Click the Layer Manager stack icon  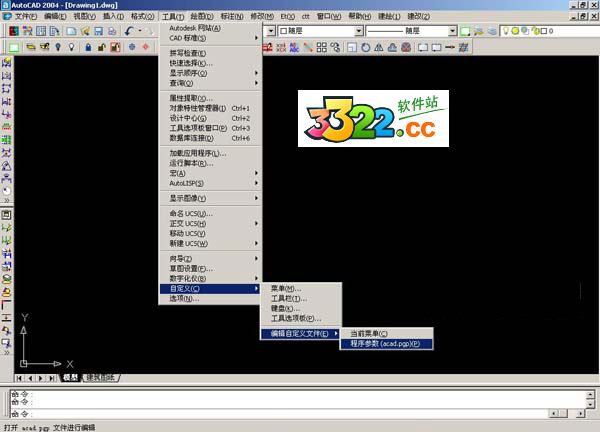pos(492,31)
